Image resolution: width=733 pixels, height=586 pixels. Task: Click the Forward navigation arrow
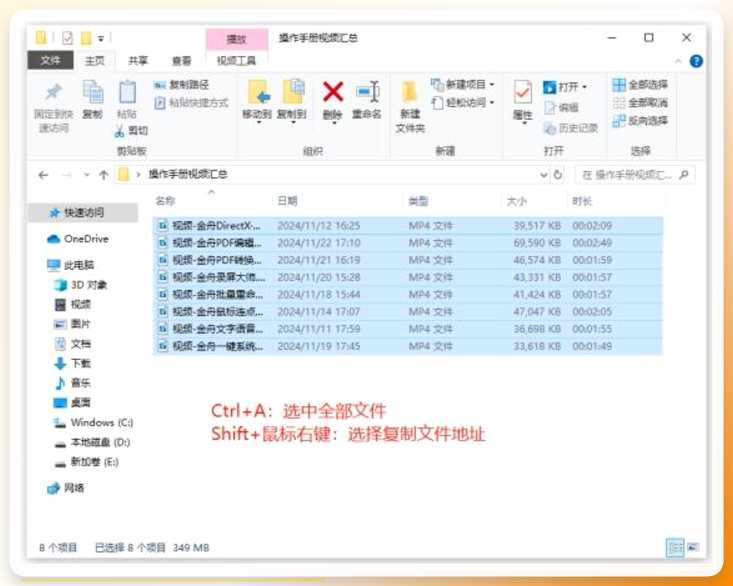67,175
